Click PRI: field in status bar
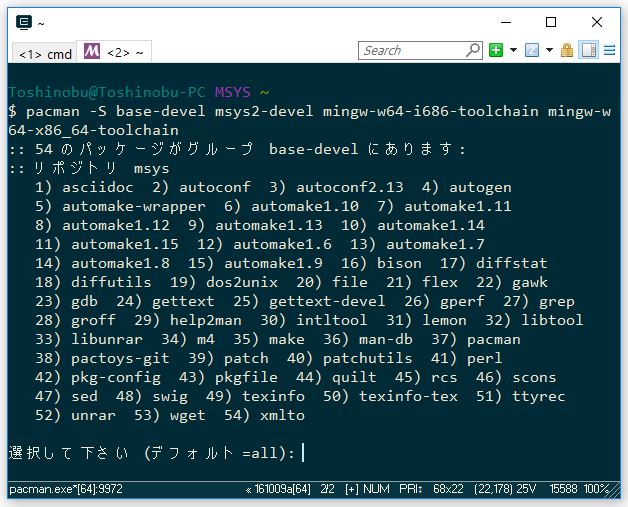This screenshot has width=628, height=507. tap(411, 489)
